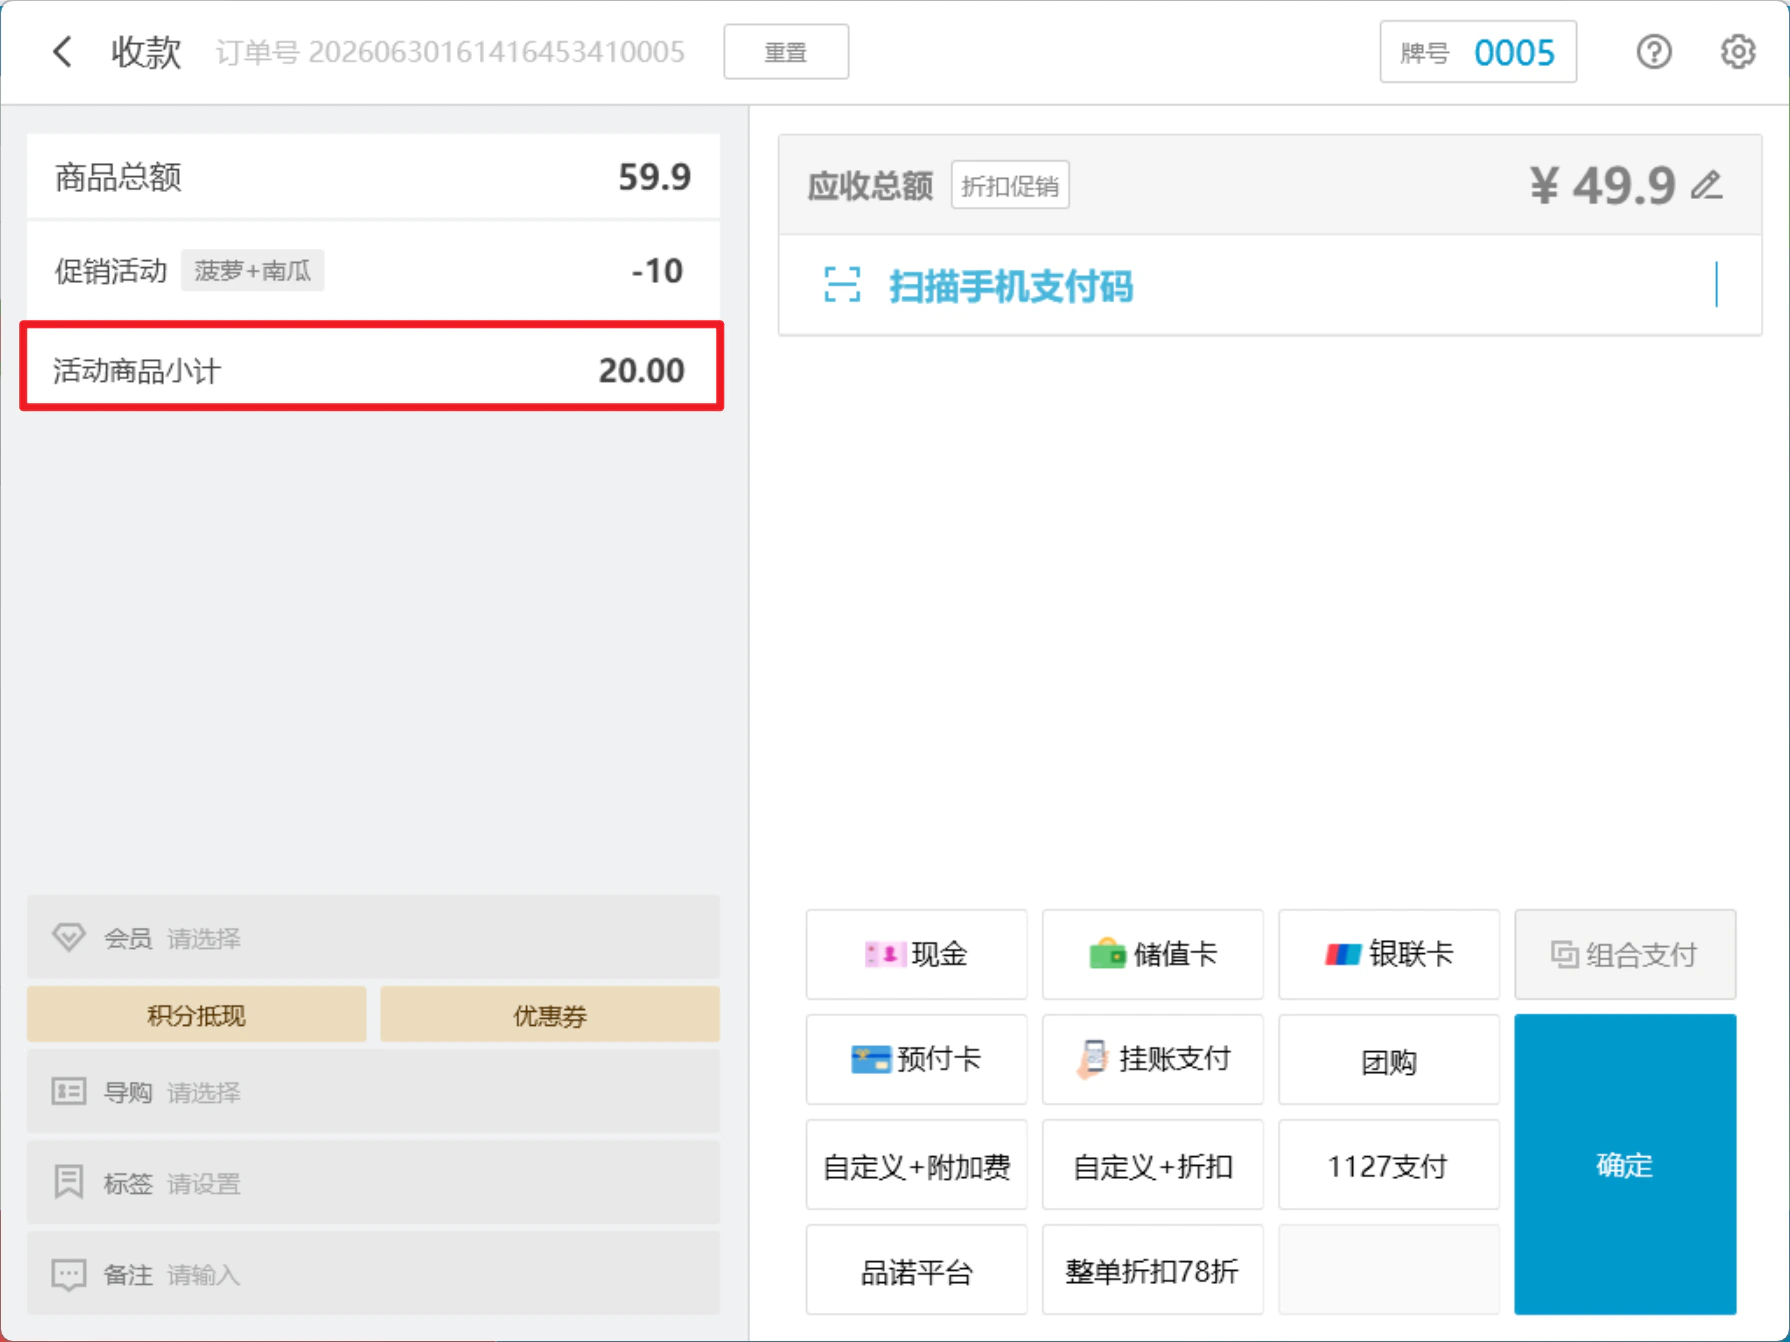Select UnionPay card (银联卡) payment
Viewport: 1790px width, 1342px height.
[x=1388, y=954]
